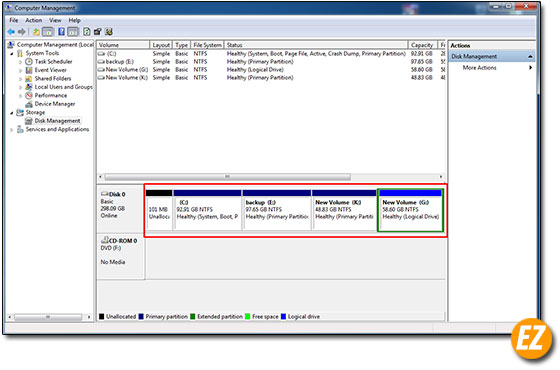Screen dimensions: 560x370
Task: Click the Shared Folders icon in tree
Action: click(x=29, y=79)
